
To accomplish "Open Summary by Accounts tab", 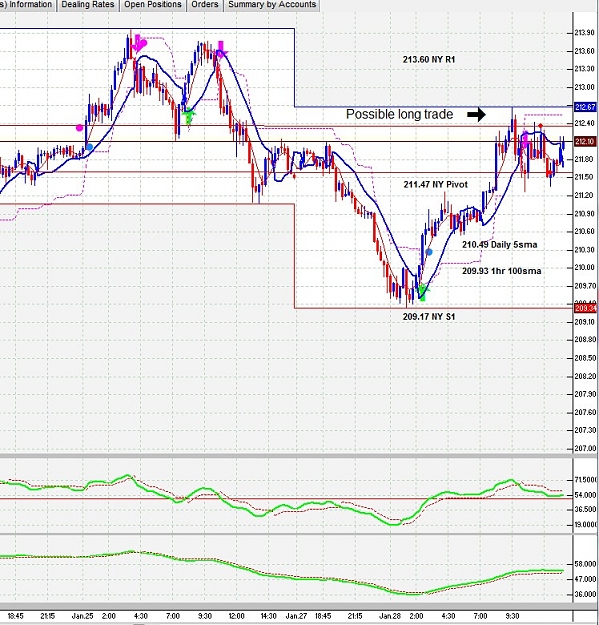I will [272, 5].
